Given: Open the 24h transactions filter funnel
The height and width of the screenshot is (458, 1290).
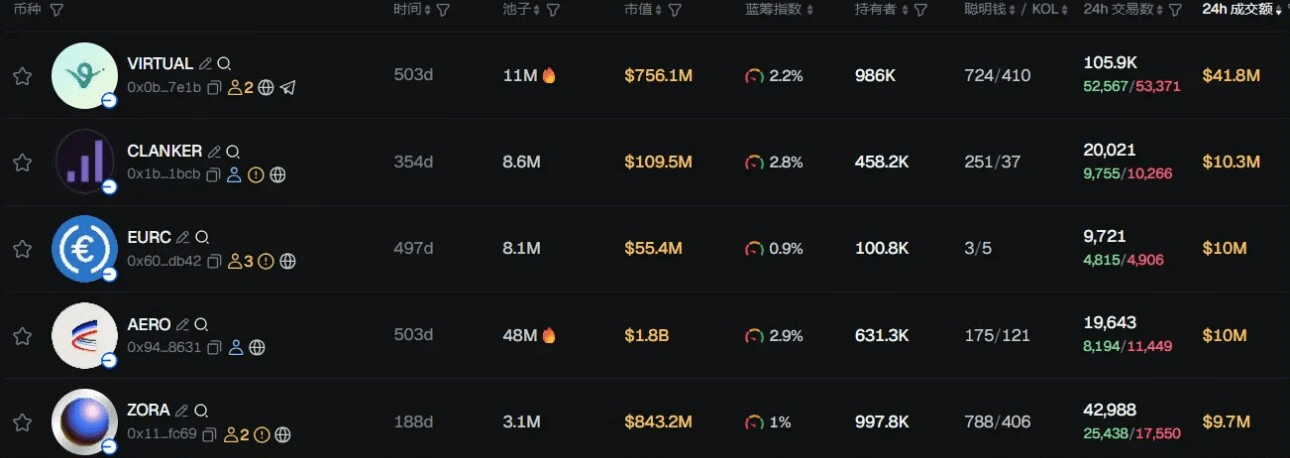Looking at the screenshot, I should click(x=1176, y=10).
